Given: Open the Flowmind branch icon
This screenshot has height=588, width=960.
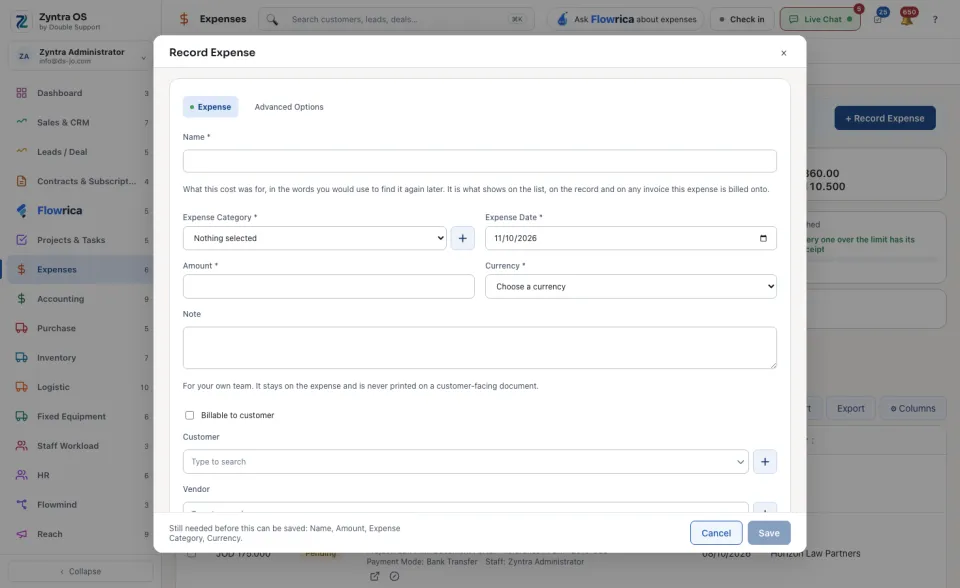Looking at the screenshot, I should point(21,505).
